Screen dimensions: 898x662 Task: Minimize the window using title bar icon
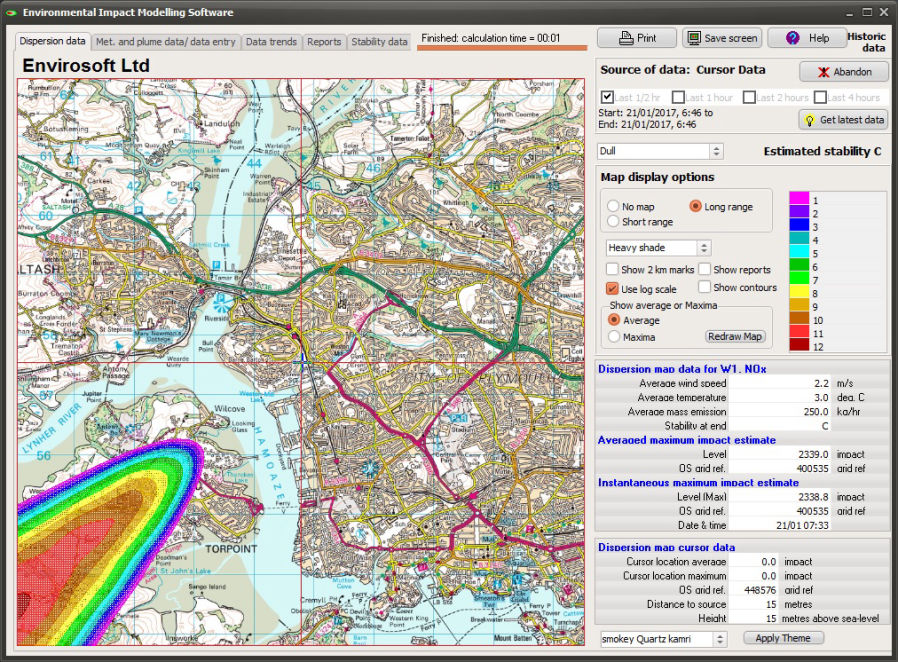(x=849, y=12)
